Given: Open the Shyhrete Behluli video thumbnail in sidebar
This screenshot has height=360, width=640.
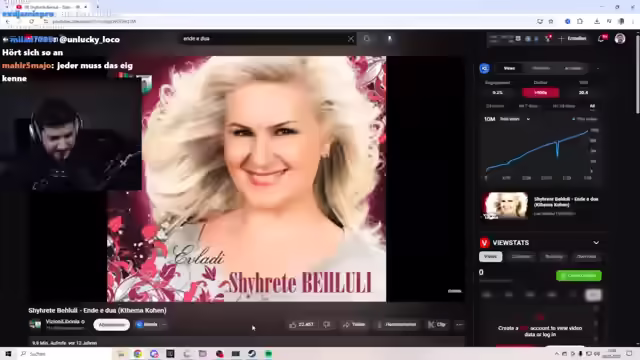Looking at the screenshot, I should click(x=505, y=205).
